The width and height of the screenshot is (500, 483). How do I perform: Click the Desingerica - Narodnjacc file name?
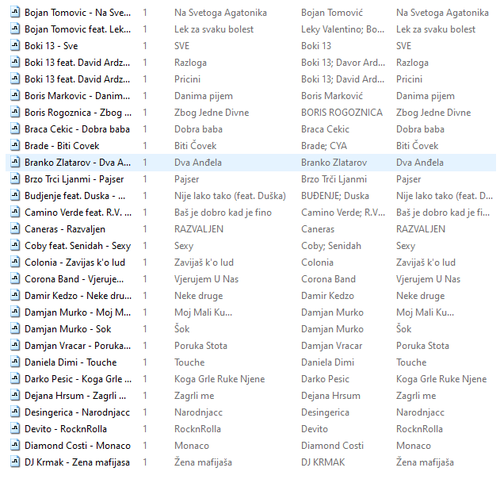tap(77, 412)
